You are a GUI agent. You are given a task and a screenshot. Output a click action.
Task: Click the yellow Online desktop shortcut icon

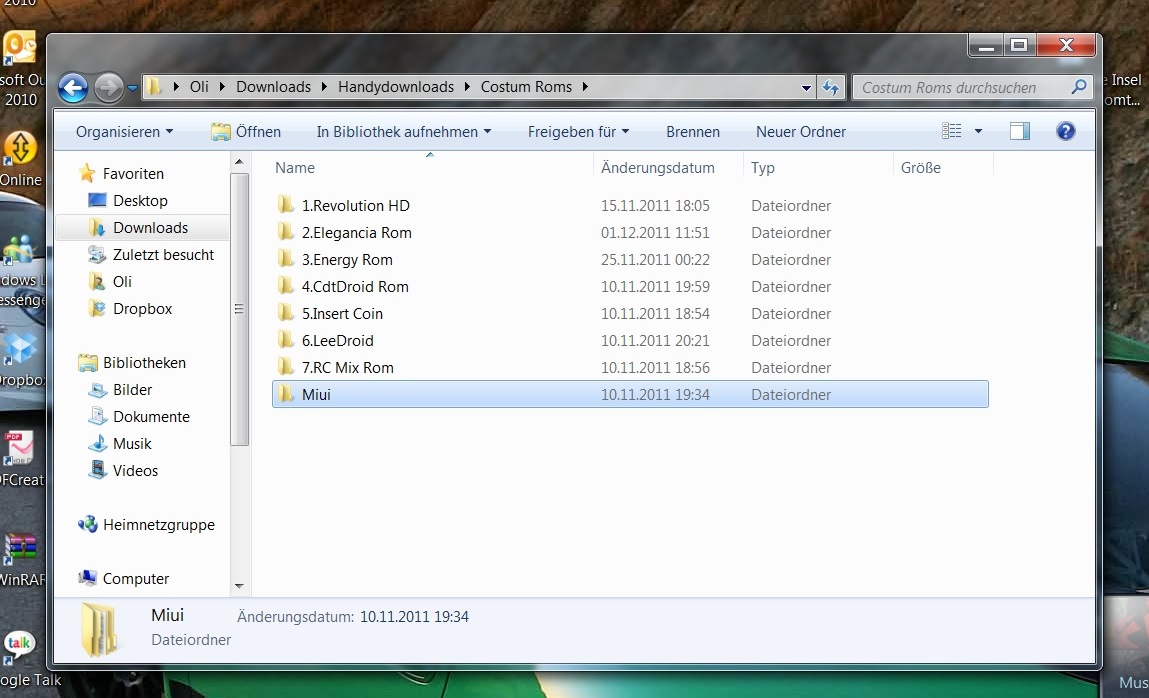[20, 148]
